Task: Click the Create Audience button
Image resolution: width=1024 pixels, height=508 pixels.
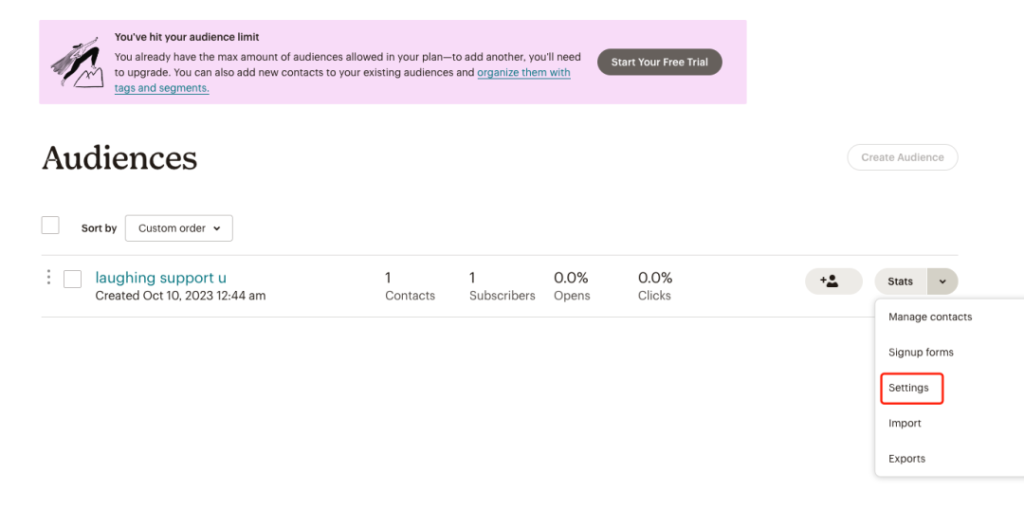Action: coord(903,157)
